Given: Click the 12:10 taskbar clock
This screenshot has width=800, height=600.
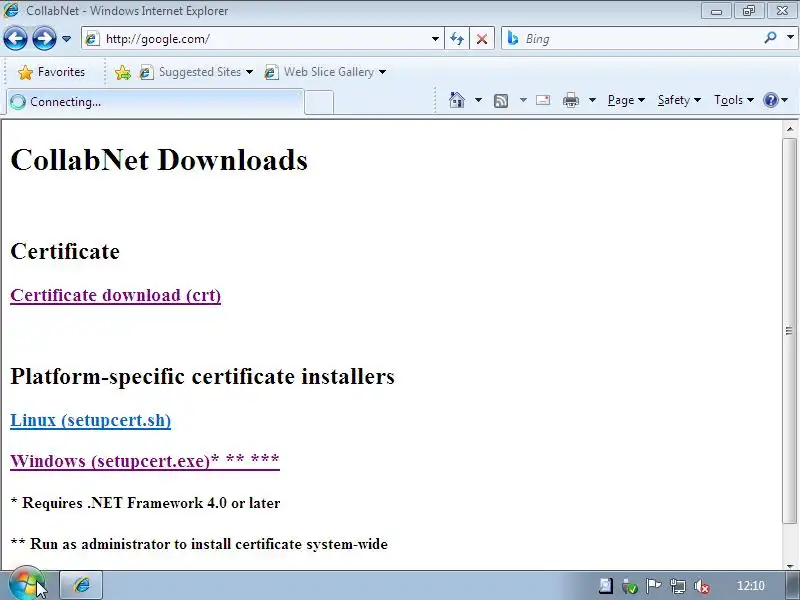Looking at the screenshot, I should (751, 586).
